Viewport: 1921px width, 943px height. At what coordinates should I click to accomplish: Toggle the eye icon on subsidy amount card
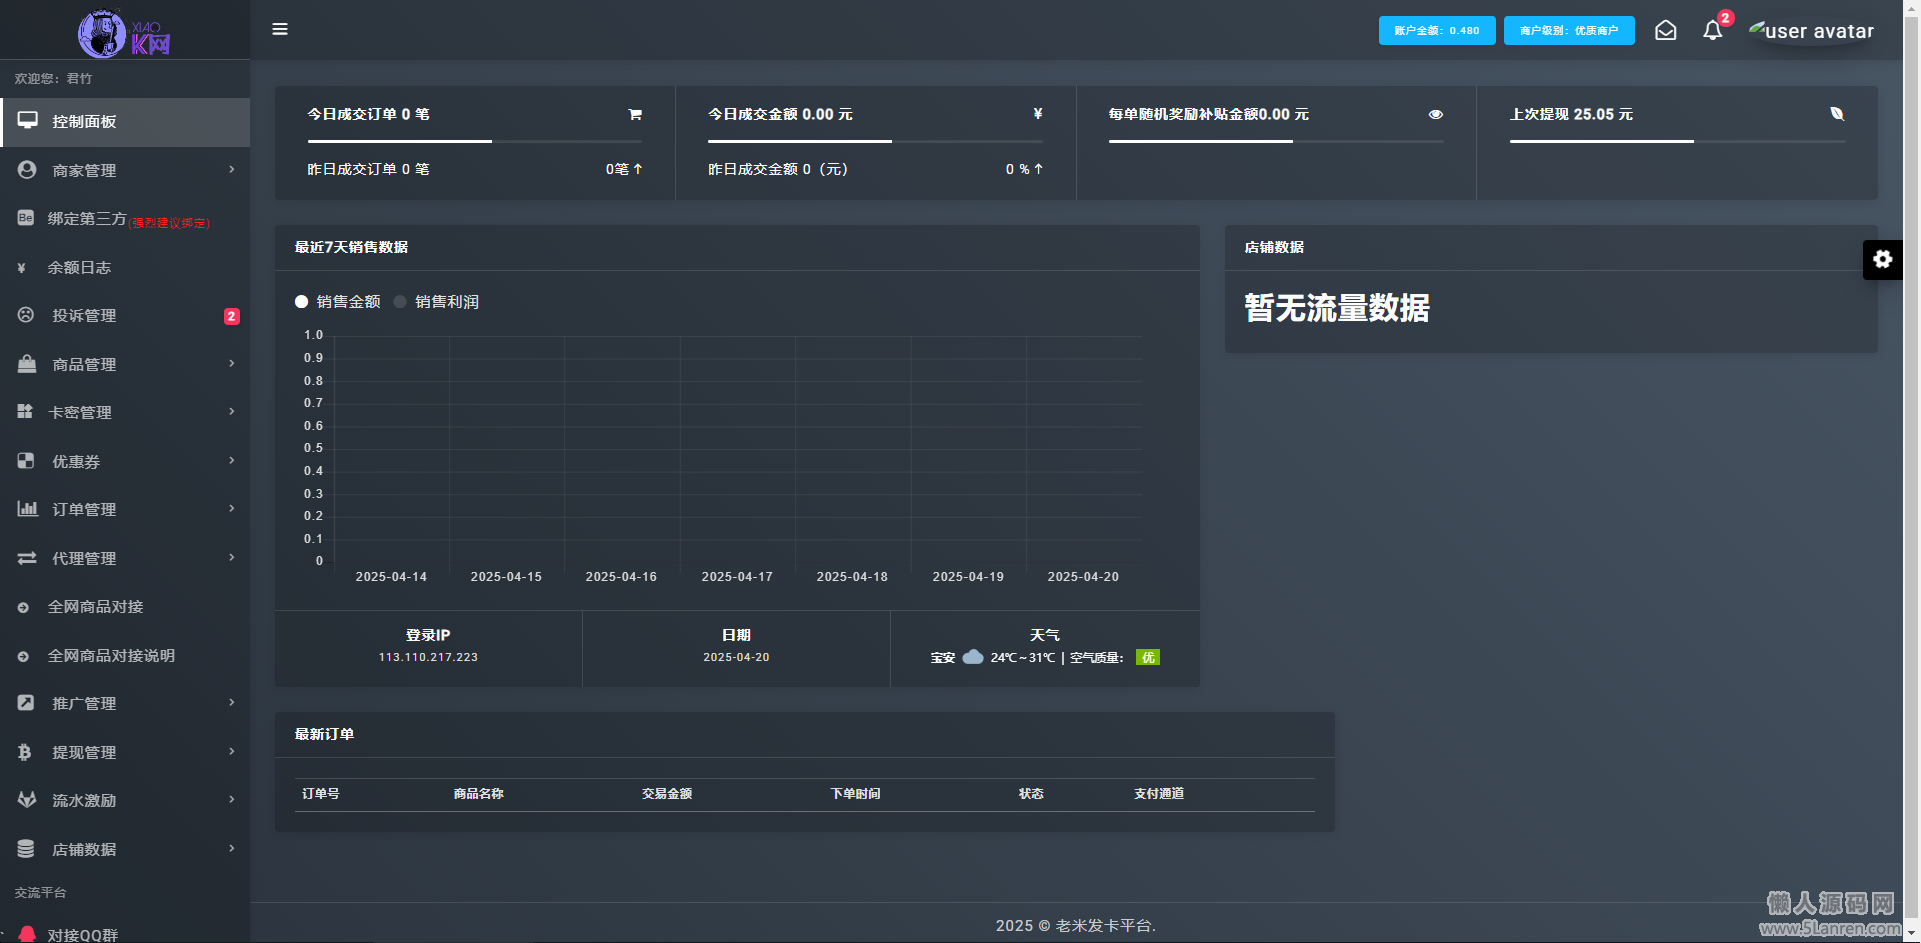point(1435,114)
